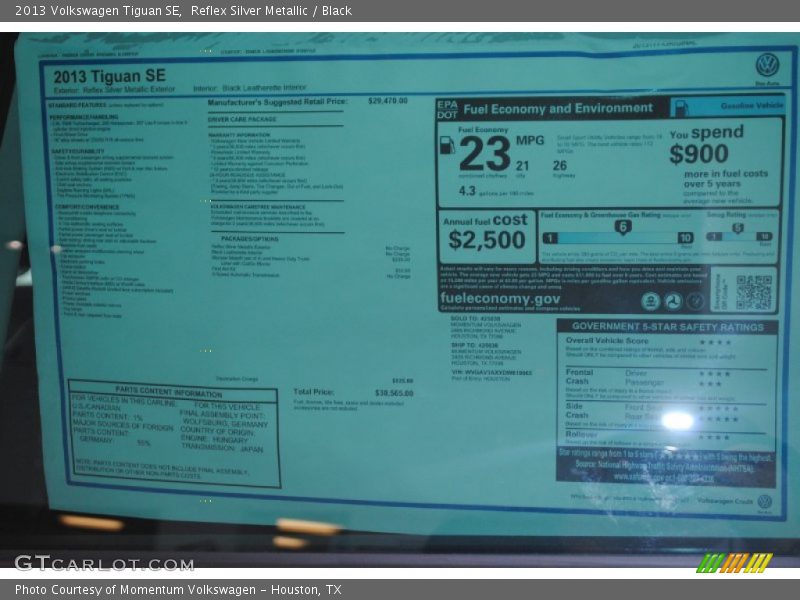This screenshot has width=800, height=600.
Task: Open the fueleconomy.gov link
Action: tap(500, 298)
